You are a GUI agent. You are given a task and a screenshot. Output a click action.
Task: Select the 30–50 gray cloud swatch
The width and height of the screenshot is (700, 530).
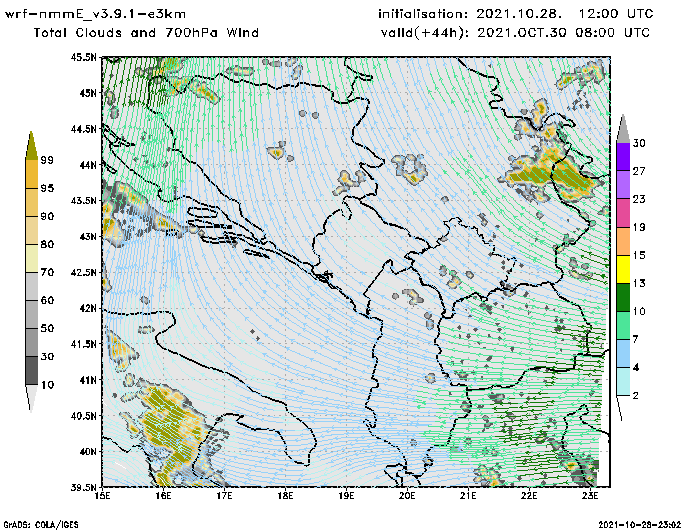[31, 342]
